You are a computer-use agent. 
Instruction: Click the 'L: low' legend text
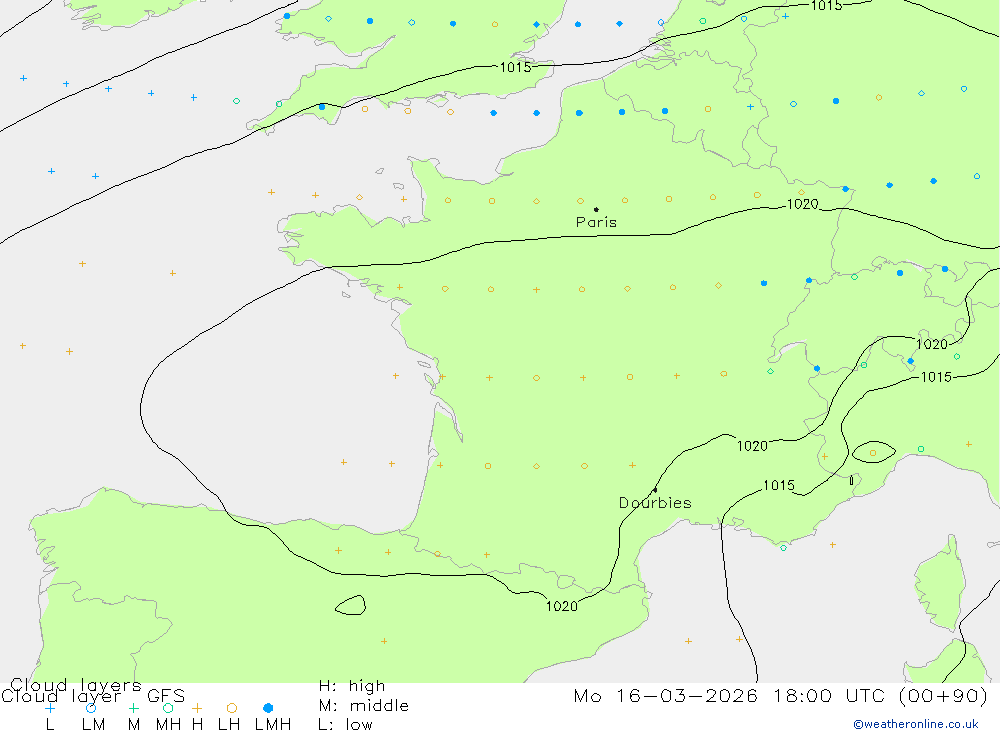(x=345, y=725)
